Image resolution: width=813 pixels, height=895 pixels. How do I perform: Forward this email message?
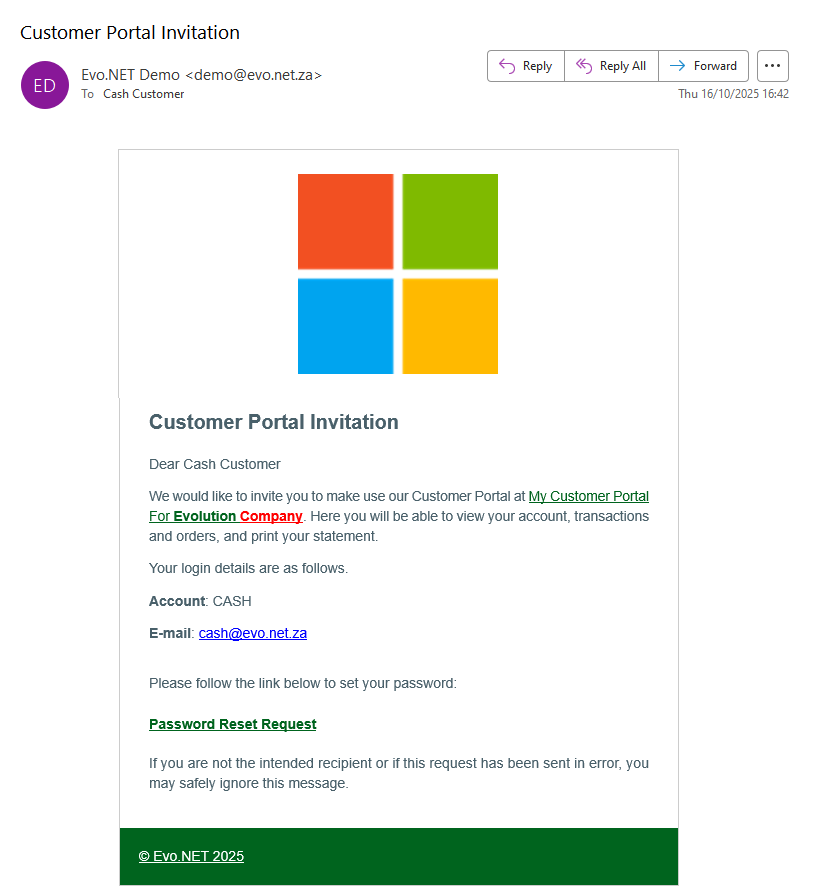pos(703,66)
